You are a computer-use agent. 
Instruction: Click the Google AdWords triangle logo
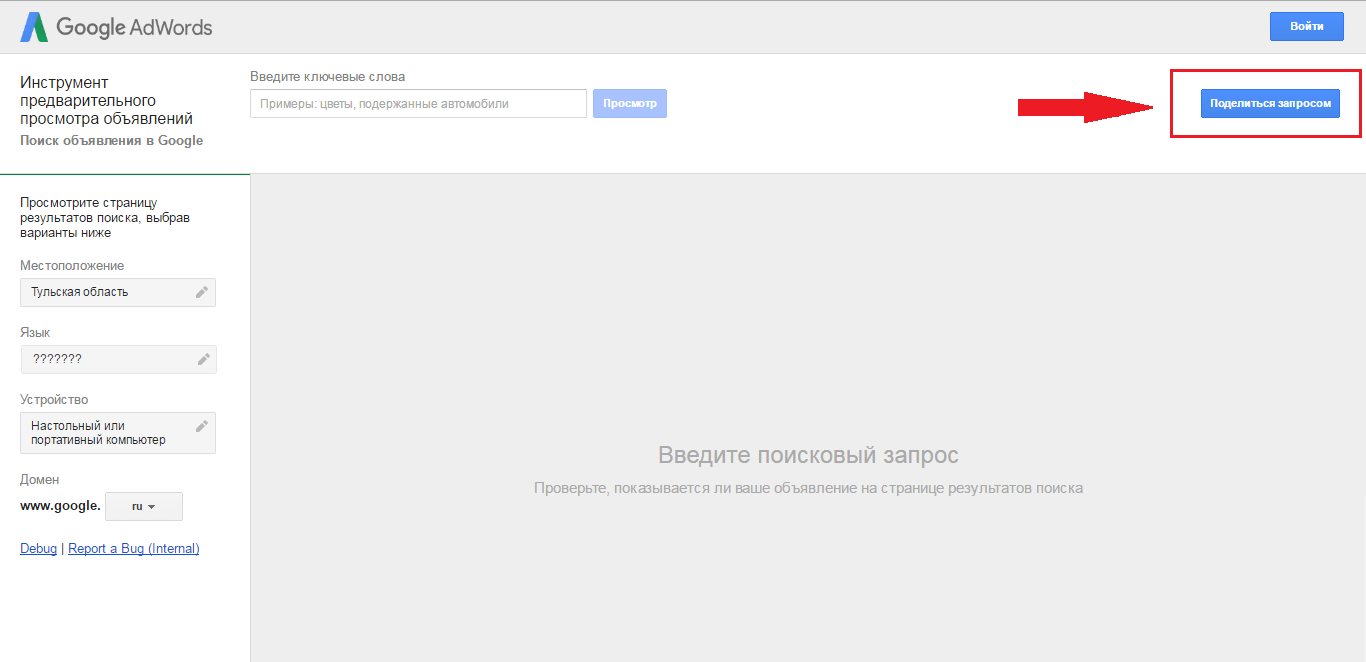33,26
